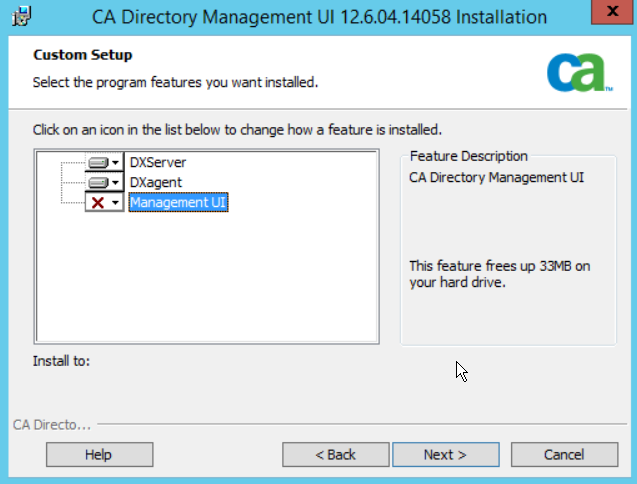Image resolution: width=637 pixels, height=484 pixels.
Task: Click the Custom Setup heading
Action: pyautogui.click(x=83, y=54)
